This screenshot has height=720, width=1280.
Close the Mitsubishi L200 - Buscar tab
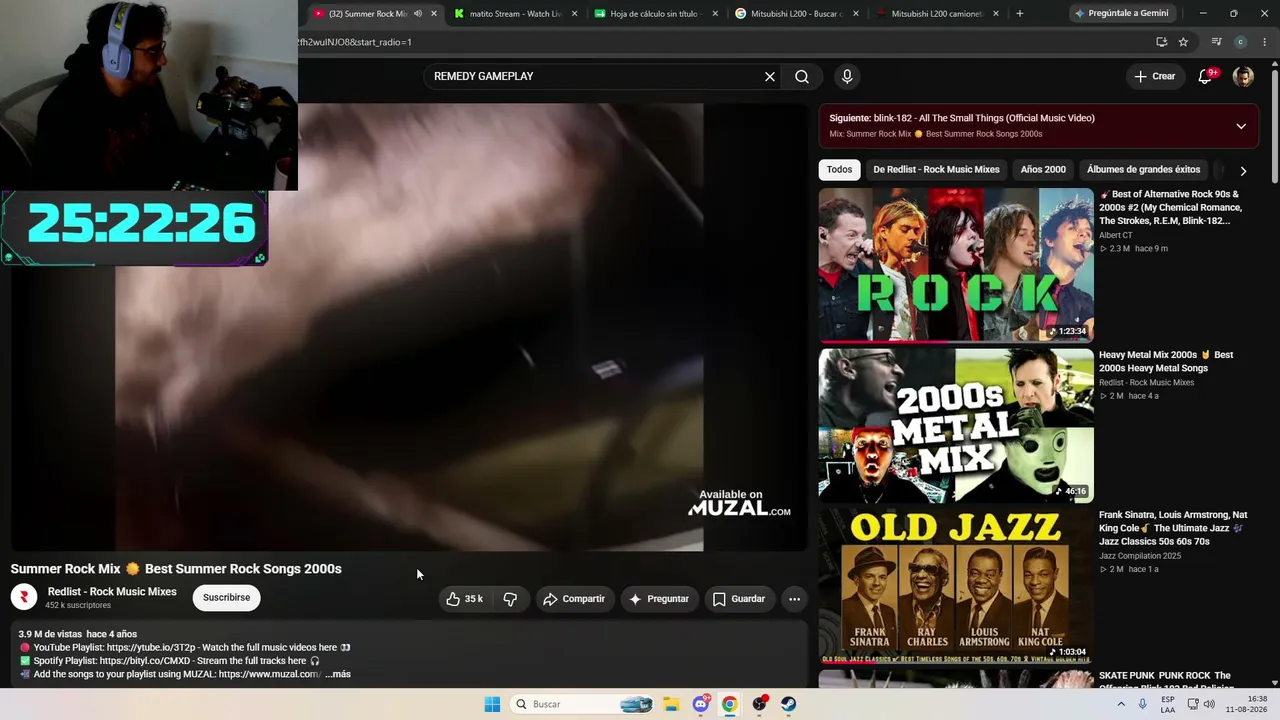[x=855, y=14]
